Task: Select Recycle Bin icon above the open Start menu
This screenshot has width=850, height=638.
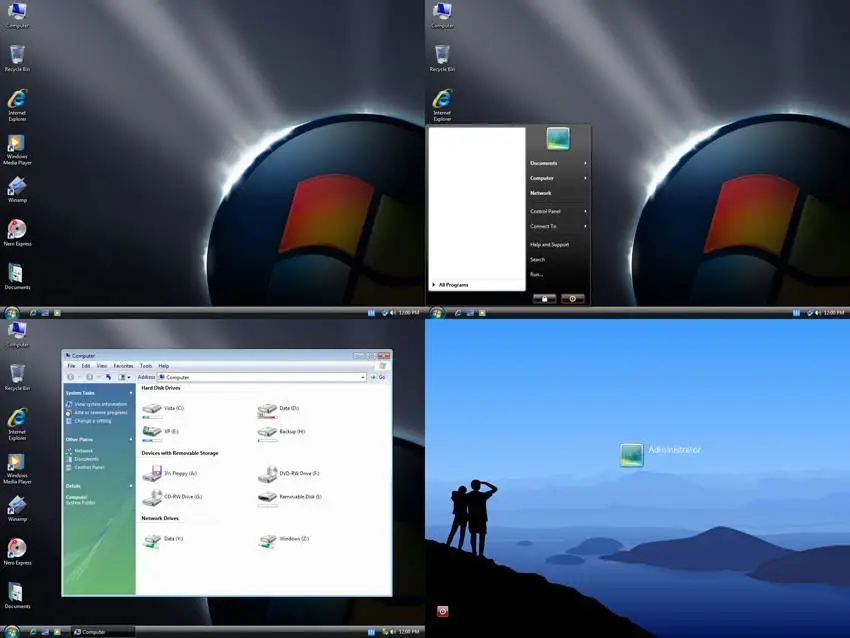Action: point(442,59)
